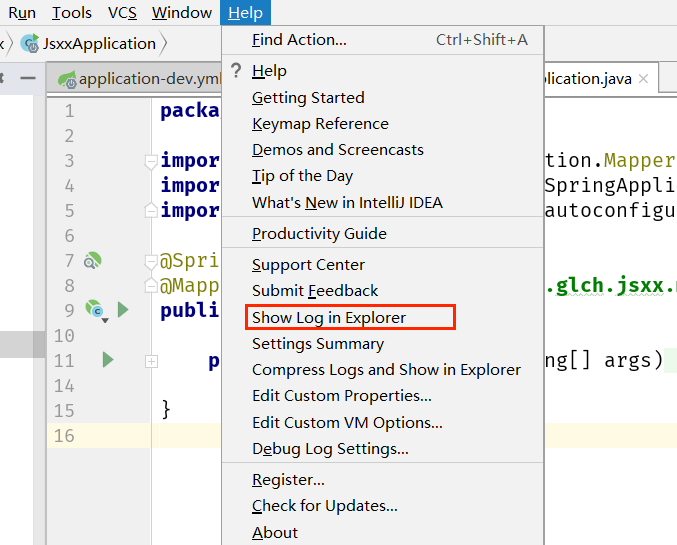
Task: Click Spring bean gutter icon on line 7
Action: pyautogui.click(x=92, y=260)
